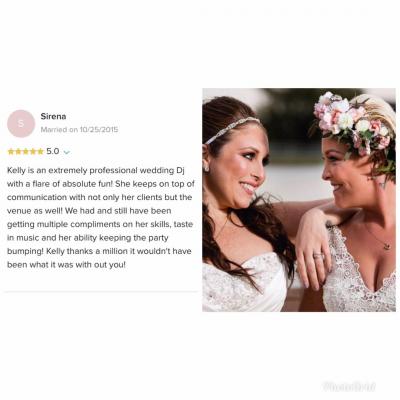
Task: Open the wedding photo of two brides
Action: [x=299, y=200]
